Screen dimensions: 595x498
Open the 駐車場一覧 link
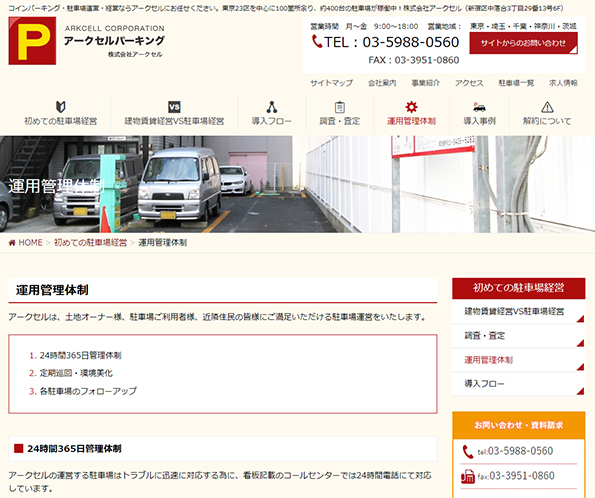point(516,83)
